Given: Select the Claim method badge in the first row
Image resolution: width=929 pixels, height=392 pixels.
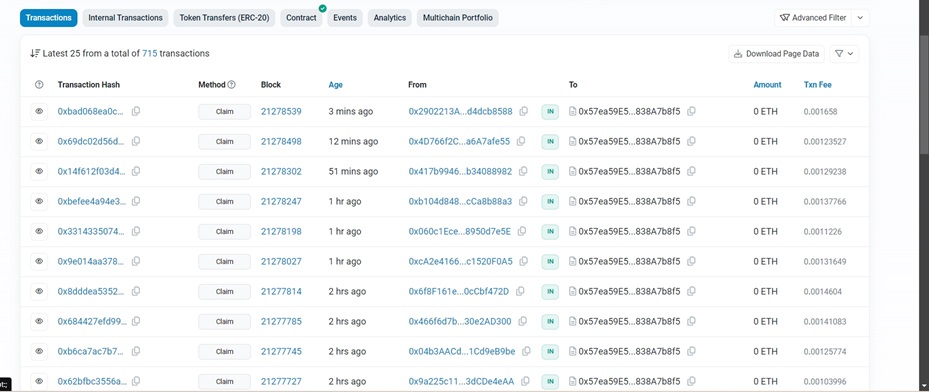Looking at the screenshot, I should (225, 111).
